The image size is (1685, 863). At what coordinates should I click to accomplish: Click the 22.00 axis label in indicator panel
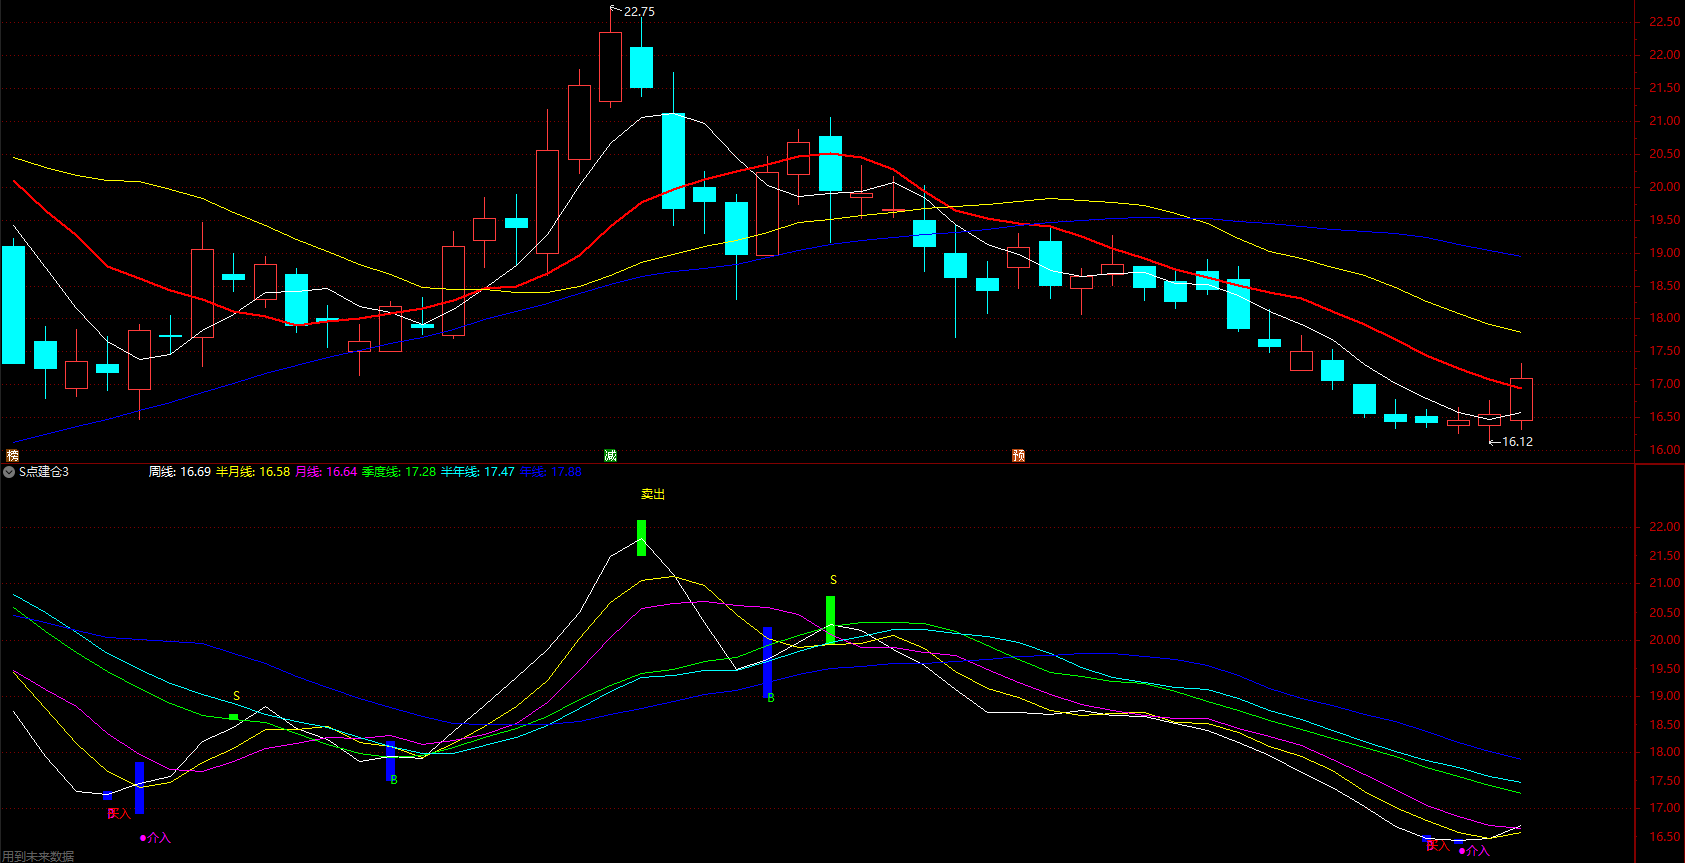[1665, 527]
